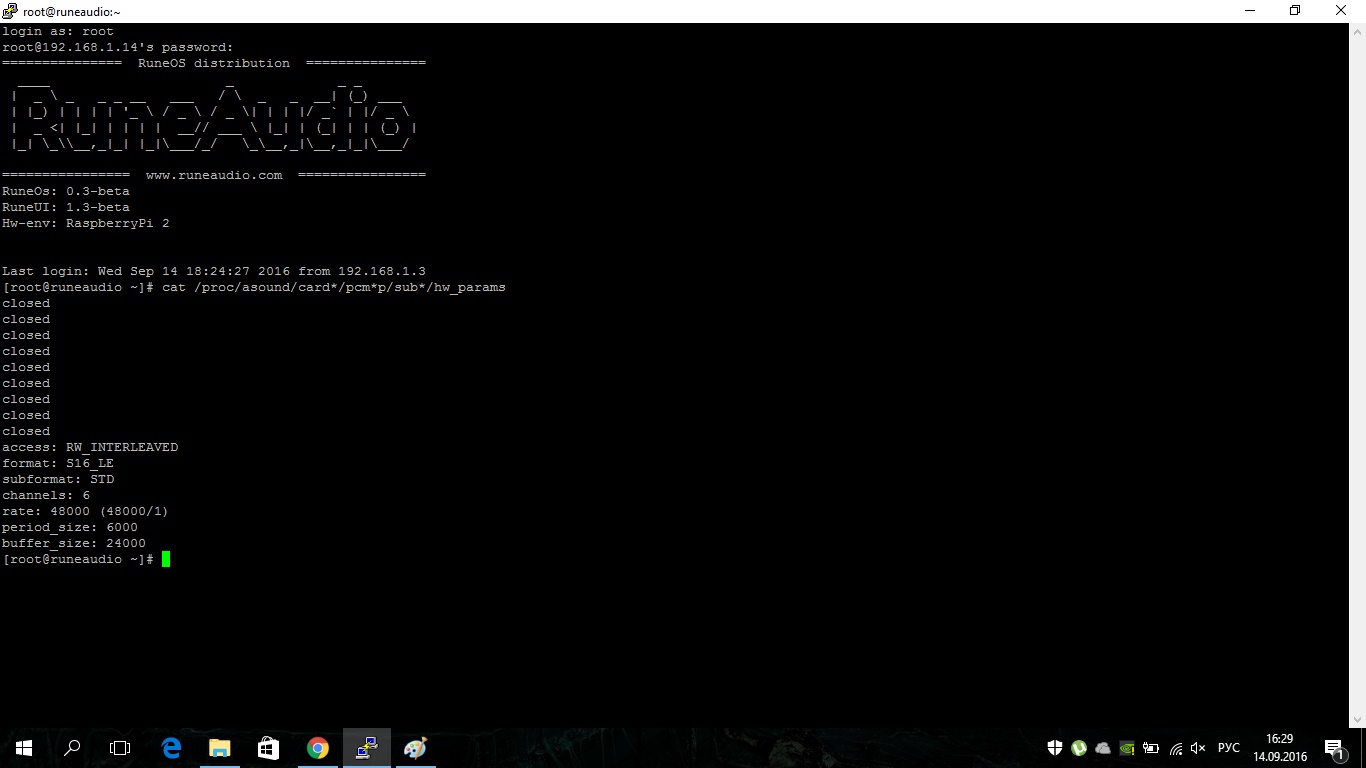Open the OneDrive cloud tray icon
1366x768 pixels.
point(1103,748)
